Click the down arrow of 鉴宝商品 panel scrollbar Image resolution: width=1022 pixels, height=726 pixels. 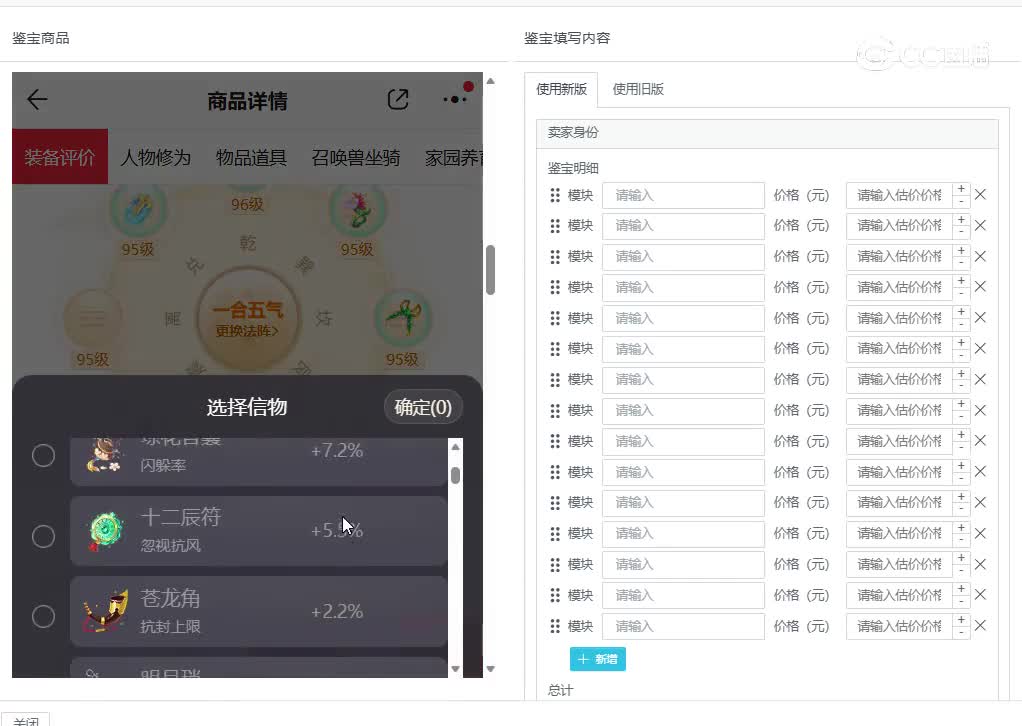pos(491,669)
